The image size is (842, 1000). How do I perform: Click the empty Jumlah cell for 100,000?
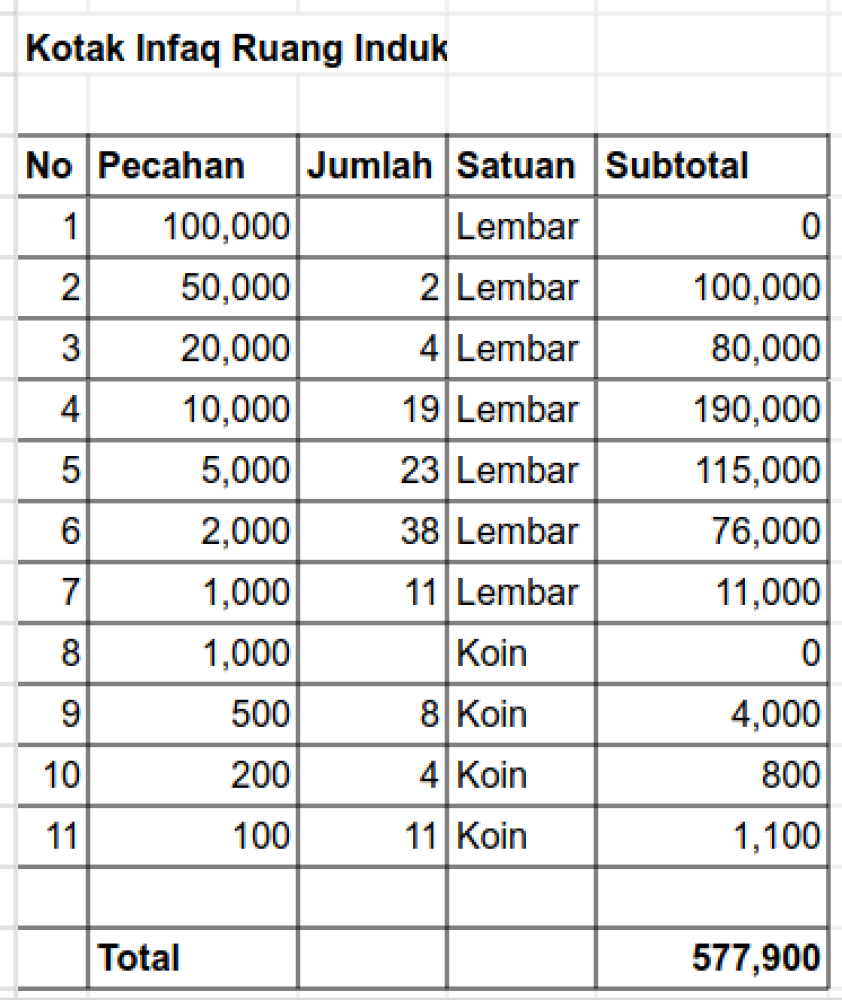[372, 228]
